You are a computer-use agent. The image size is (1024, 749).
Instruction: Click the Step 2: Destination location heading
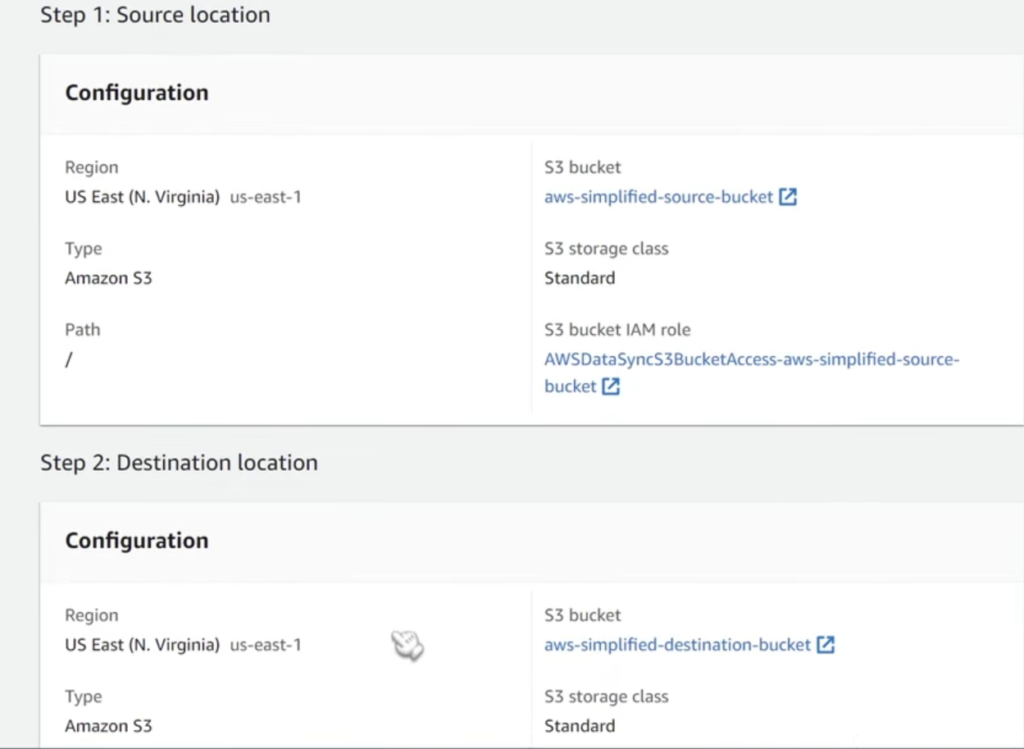[179, 463]
